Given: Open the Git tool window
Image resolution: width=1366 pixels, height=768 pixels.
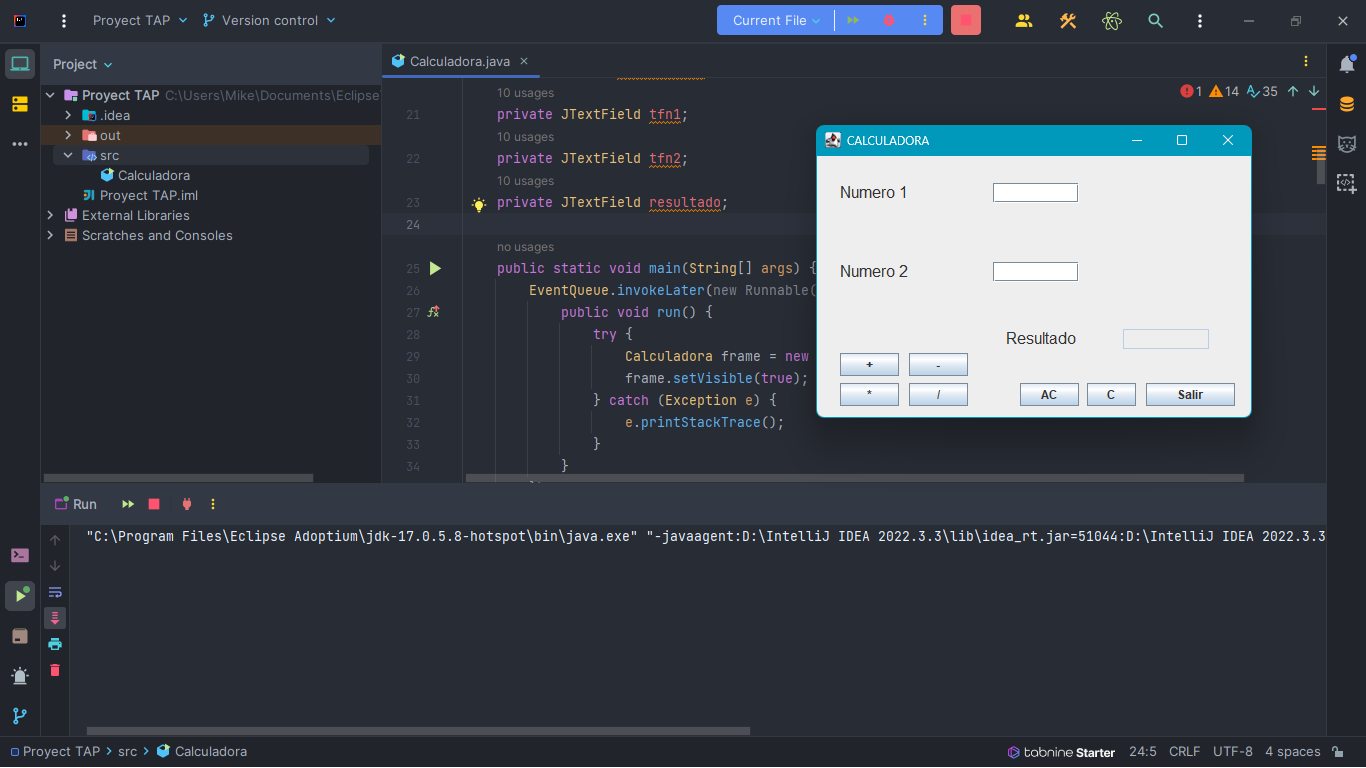Looking at the screenshot, I should coord(20,716).
